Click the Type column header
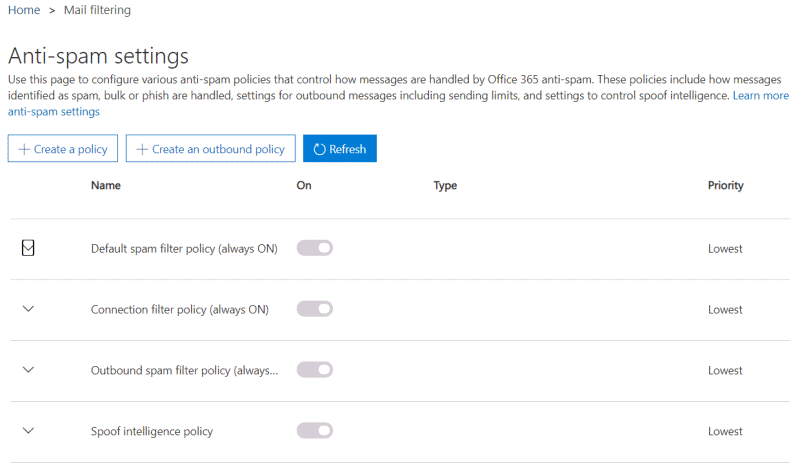Screen dimensions: 790x471 (445, 185)
